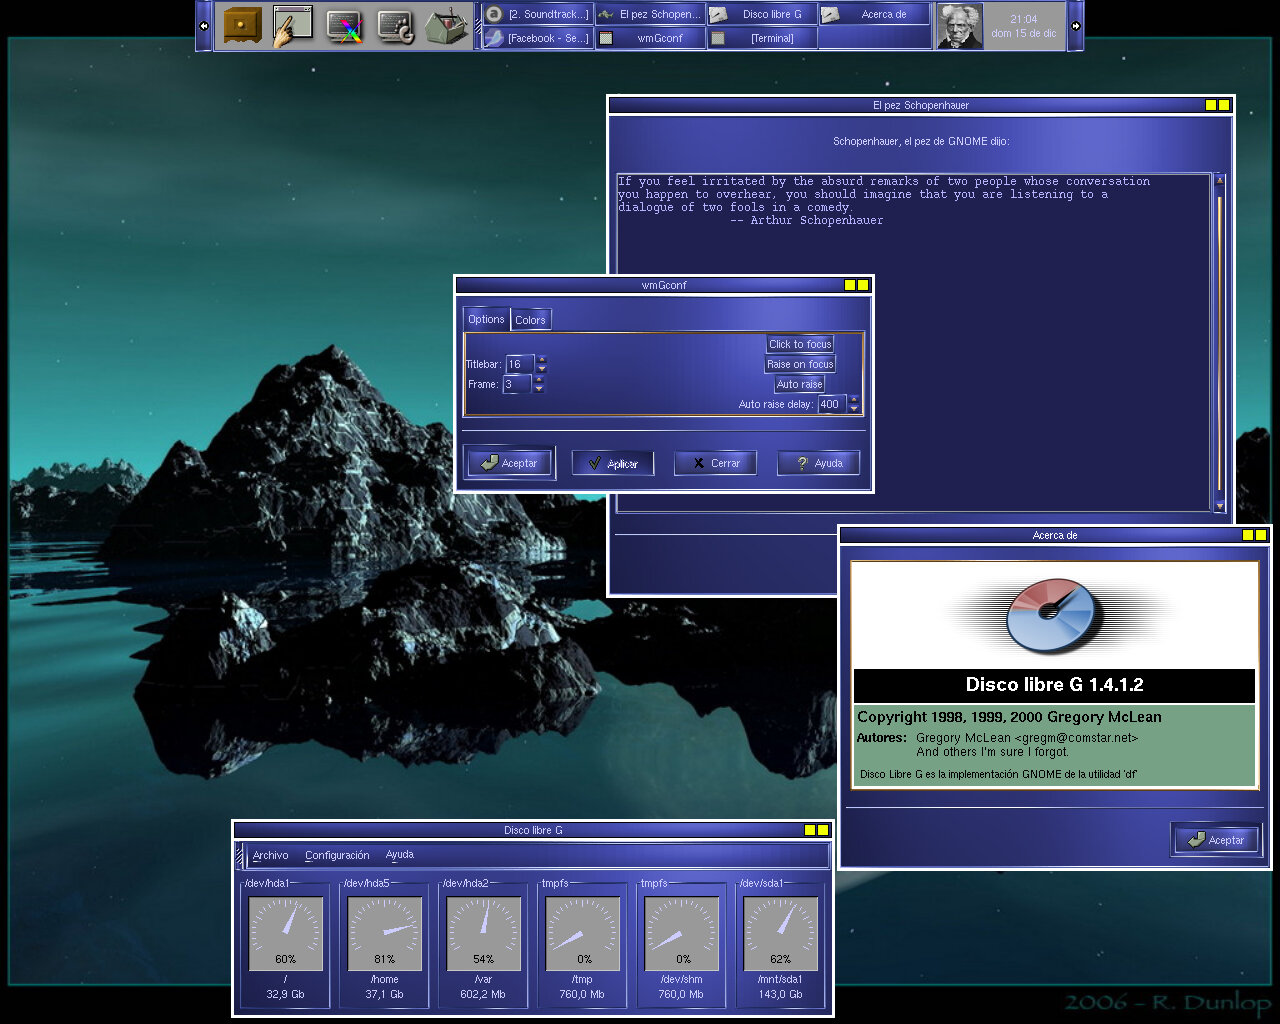Toggle the Click to focus option
The width and height of the screenshot is (1280, 1024).
[x=800, y=344]
